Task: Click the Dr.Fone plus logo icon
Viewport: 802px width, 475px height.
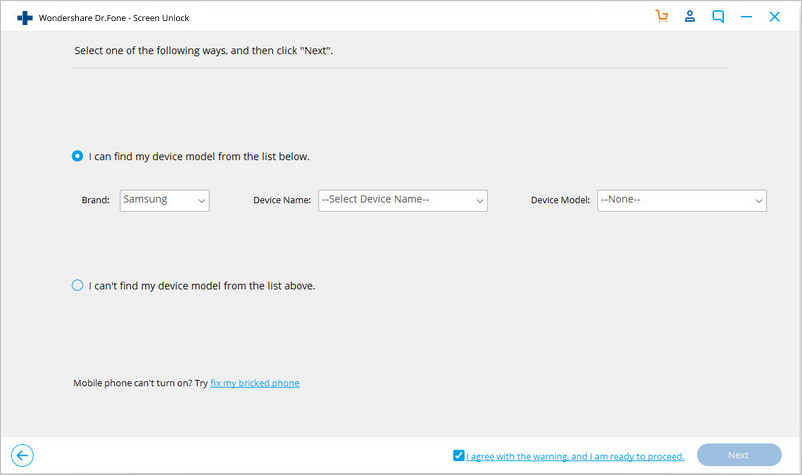Action: pos(25,17)
